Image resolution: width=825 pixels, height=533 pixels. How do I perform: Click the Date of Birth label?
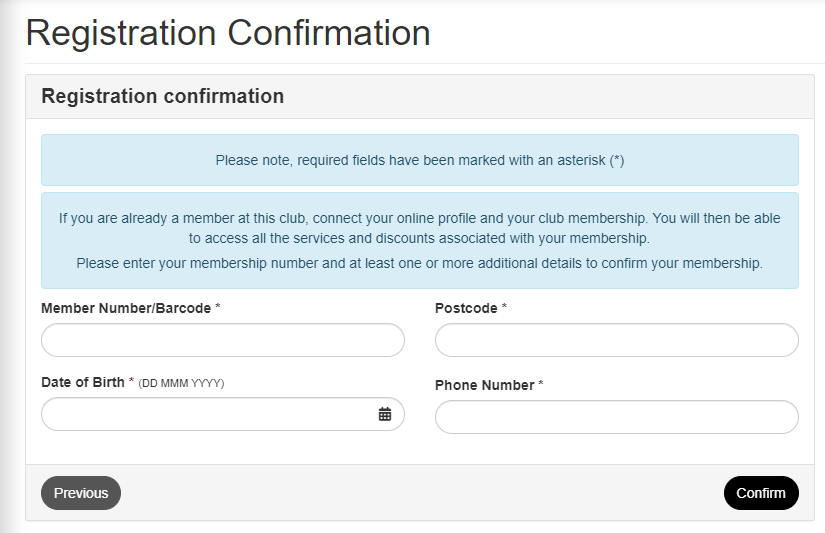[83, 382]
